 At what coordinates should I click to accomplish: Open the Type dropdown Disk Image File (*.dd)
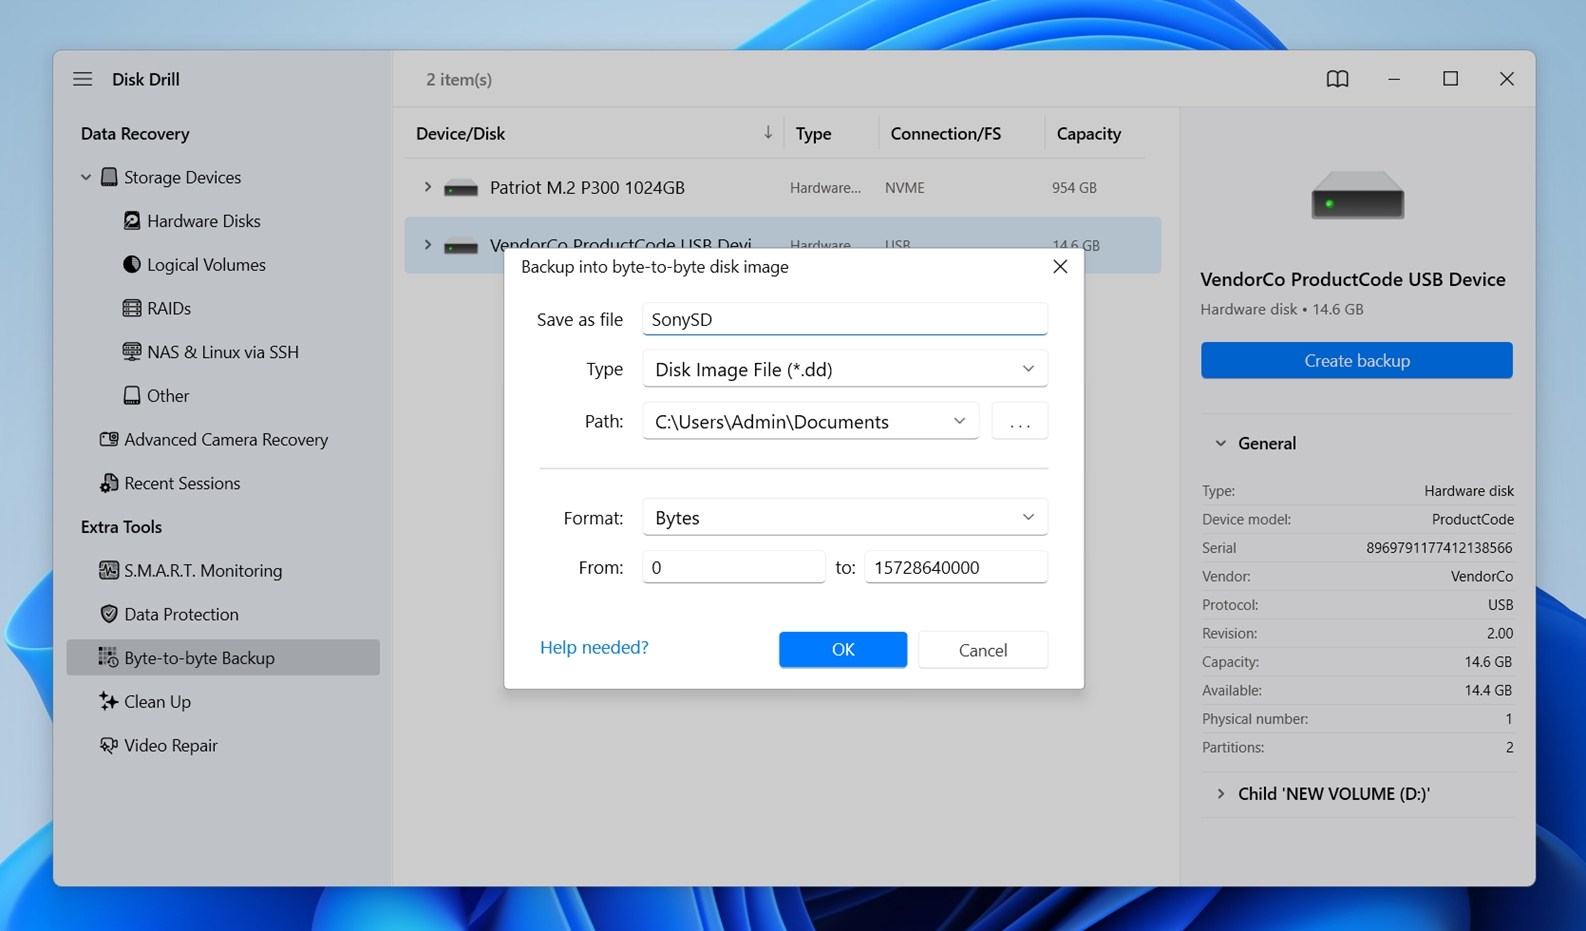coord(845,369)
